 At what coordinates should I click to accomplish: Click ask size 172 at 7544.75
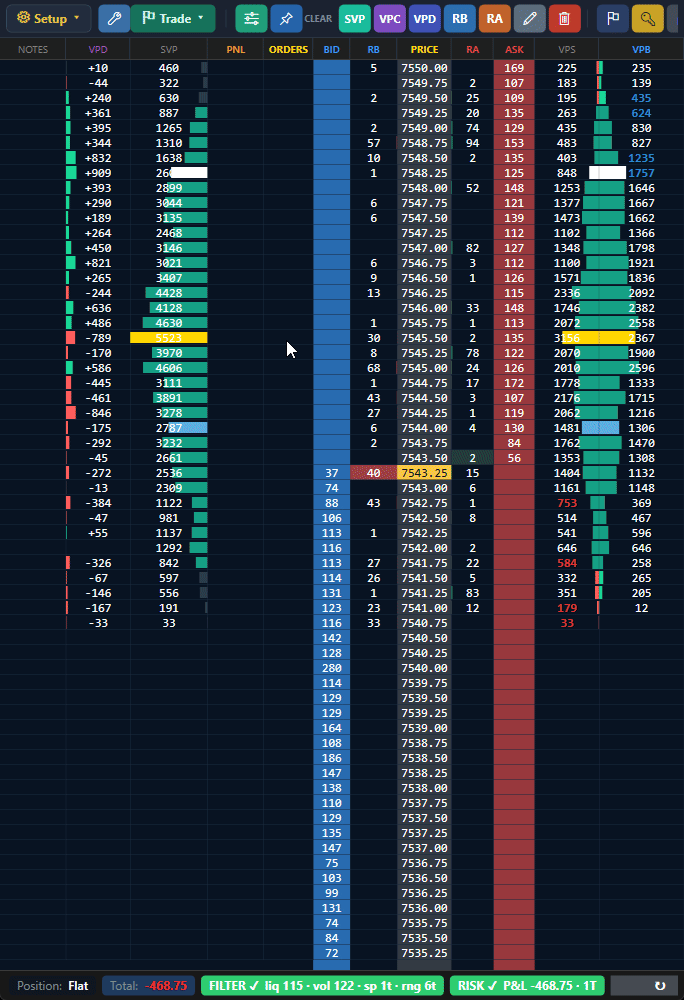[514, 383]
